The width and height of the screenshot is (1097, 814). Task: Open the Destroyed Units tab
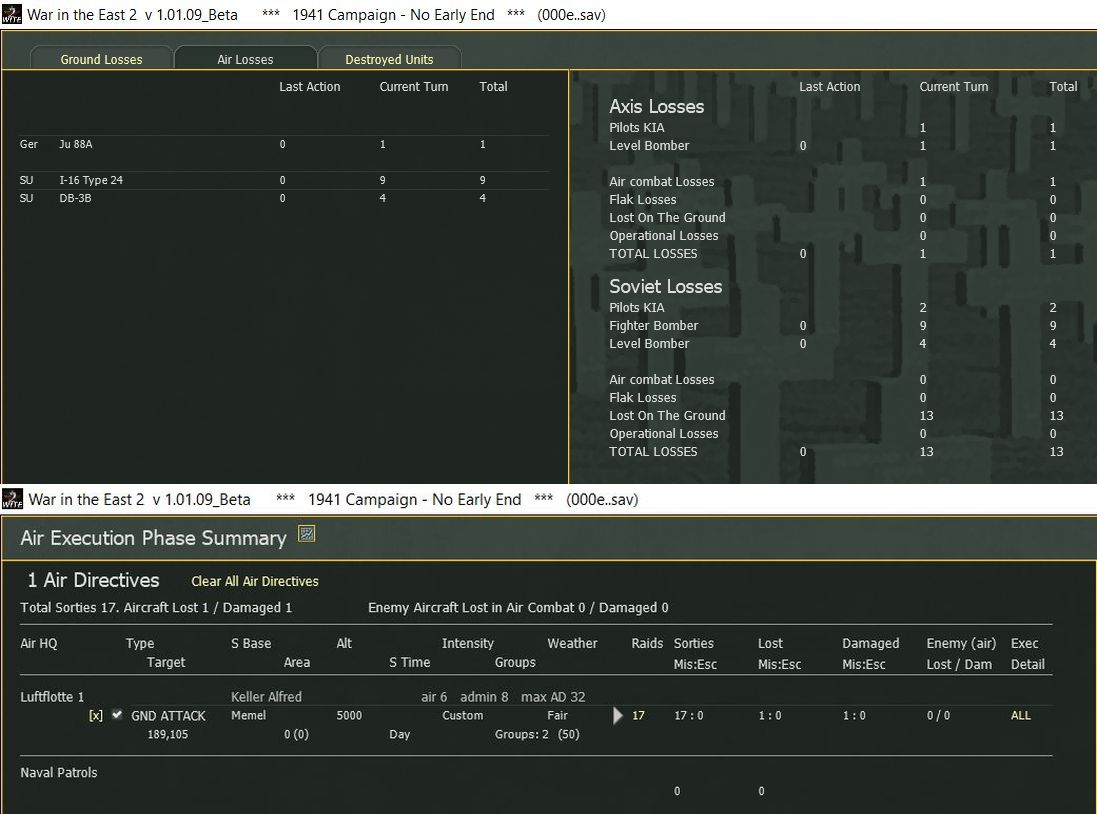click(x=389, y=59)
